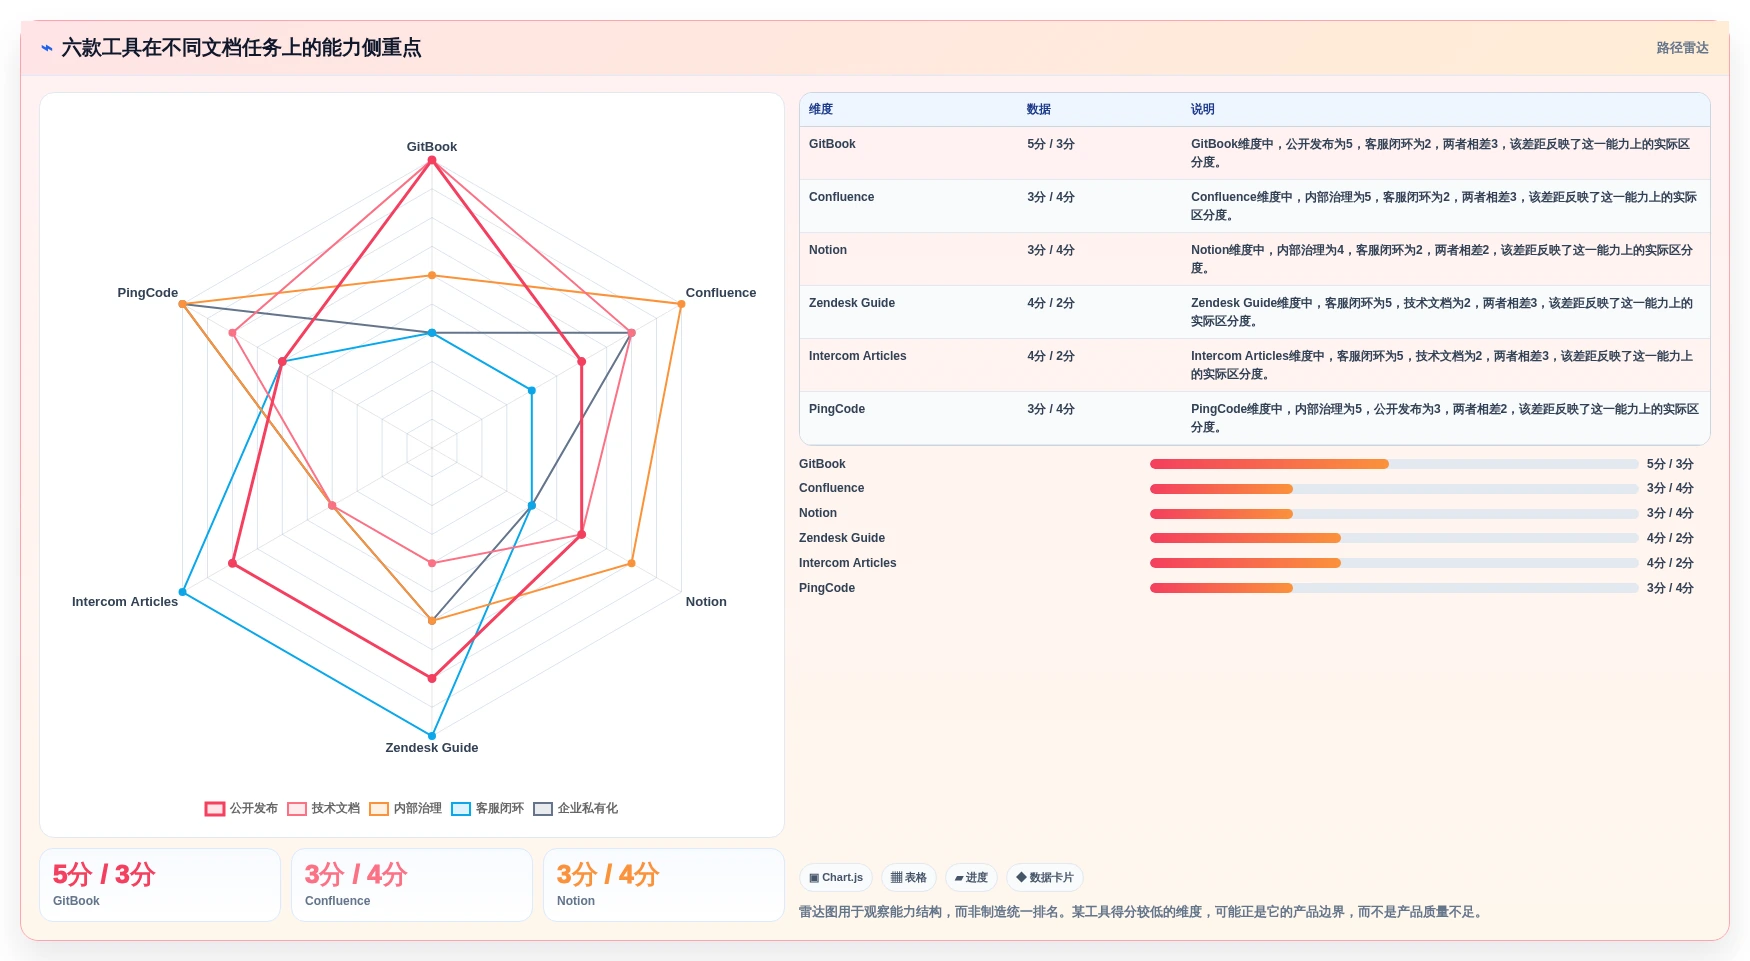The image size is (1750, 961).
Task: Click the GitBook description cell text
Action: [x=1441, y=153]
